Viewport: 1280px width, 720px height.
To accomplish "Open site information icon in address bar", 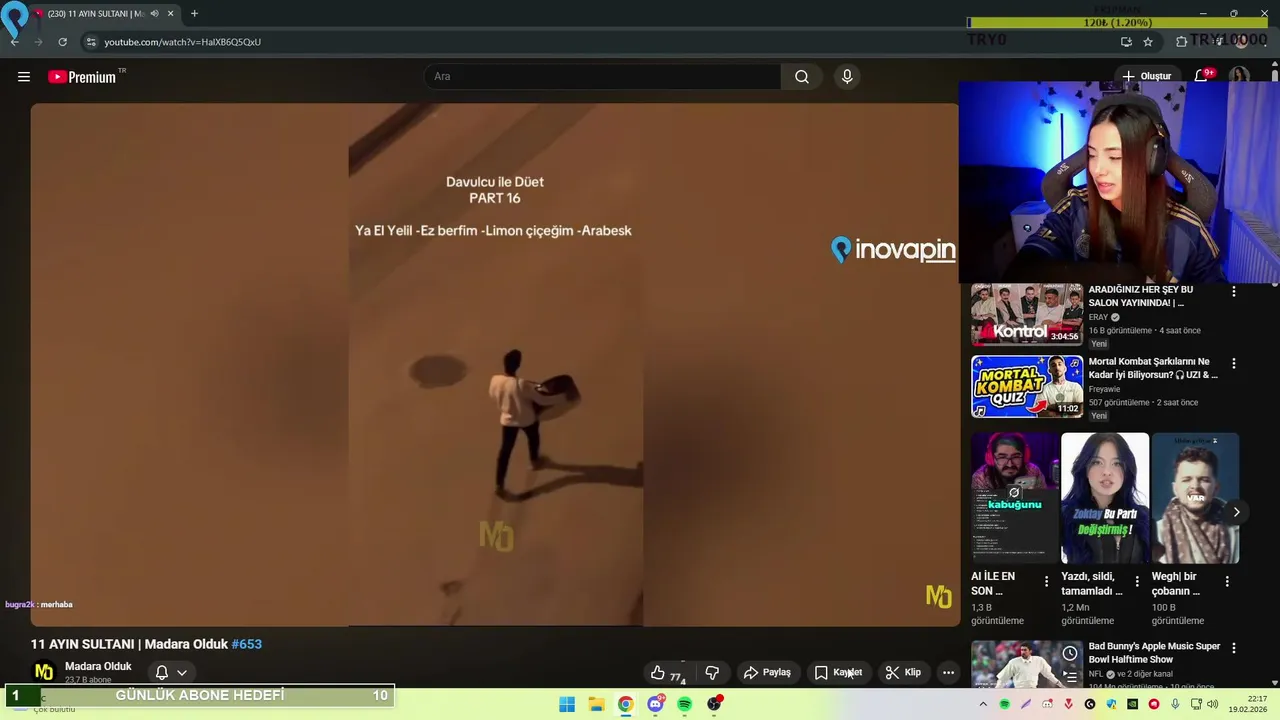I will coord(90,42).
